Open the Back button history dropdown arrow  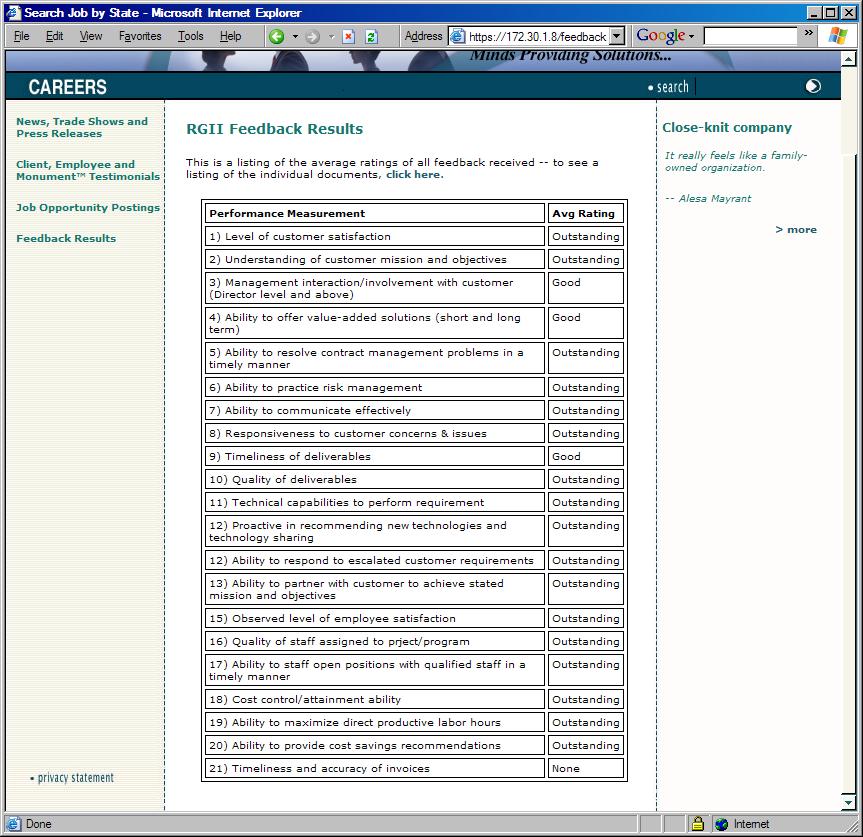[295, 37]
